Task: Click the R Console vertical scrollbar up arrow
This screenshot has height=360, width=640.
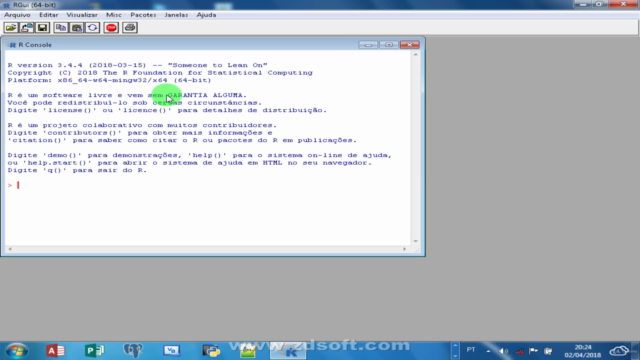Action: [x=416, y=54]
